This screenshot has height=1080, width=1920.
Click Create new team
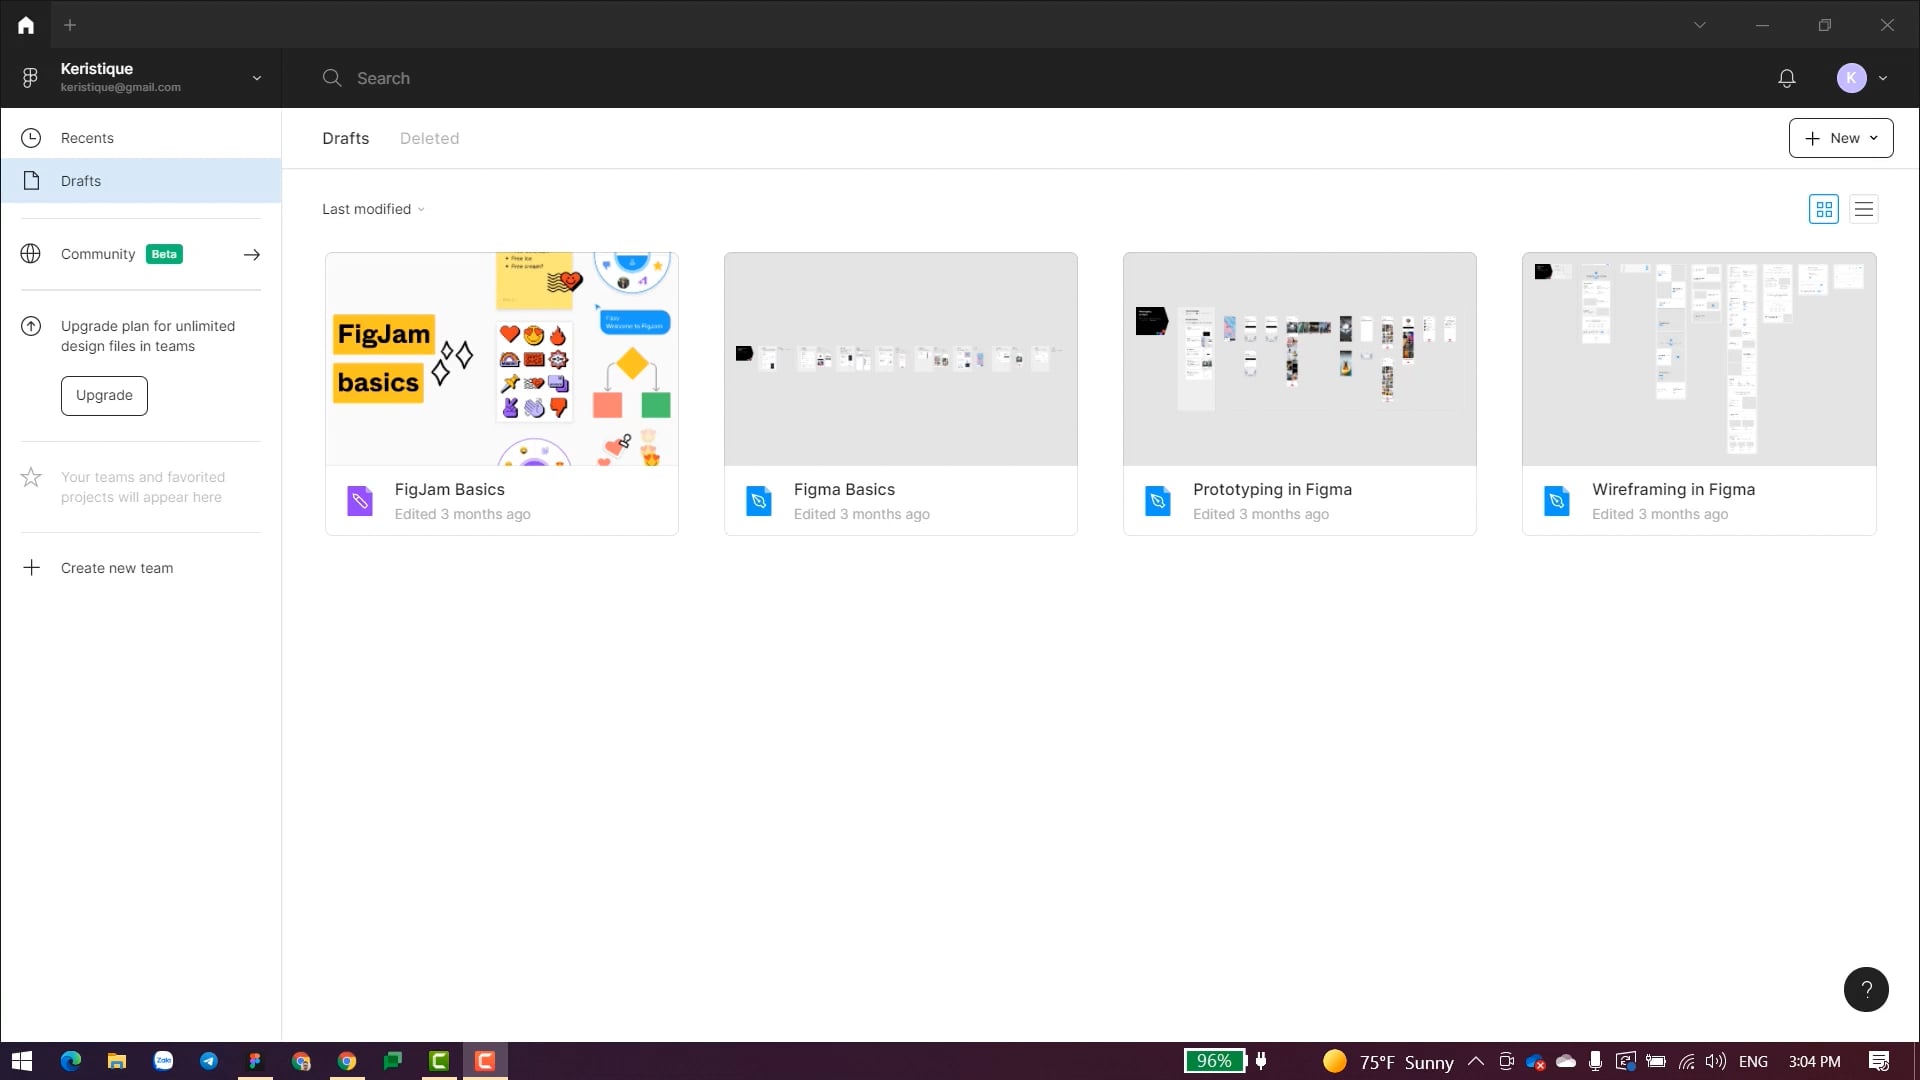(x=116, y=568)
